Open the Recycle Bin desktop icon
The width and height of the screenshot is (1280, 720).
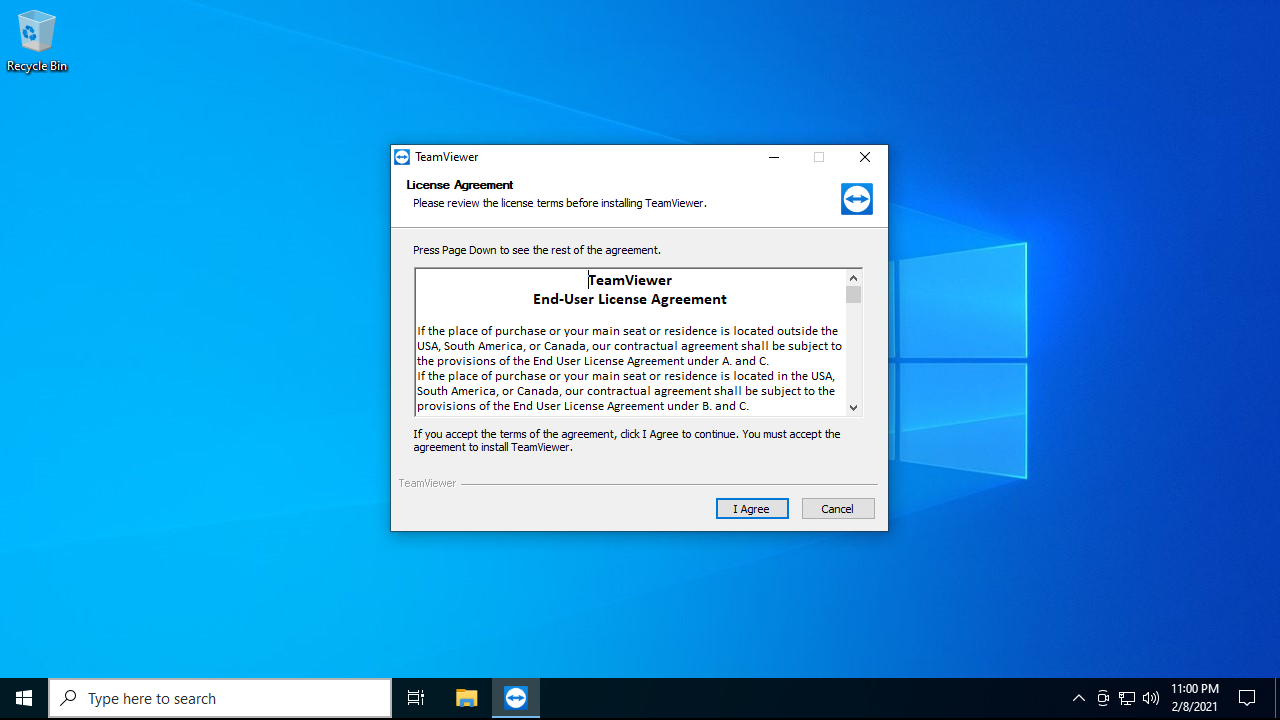[36, 40]
